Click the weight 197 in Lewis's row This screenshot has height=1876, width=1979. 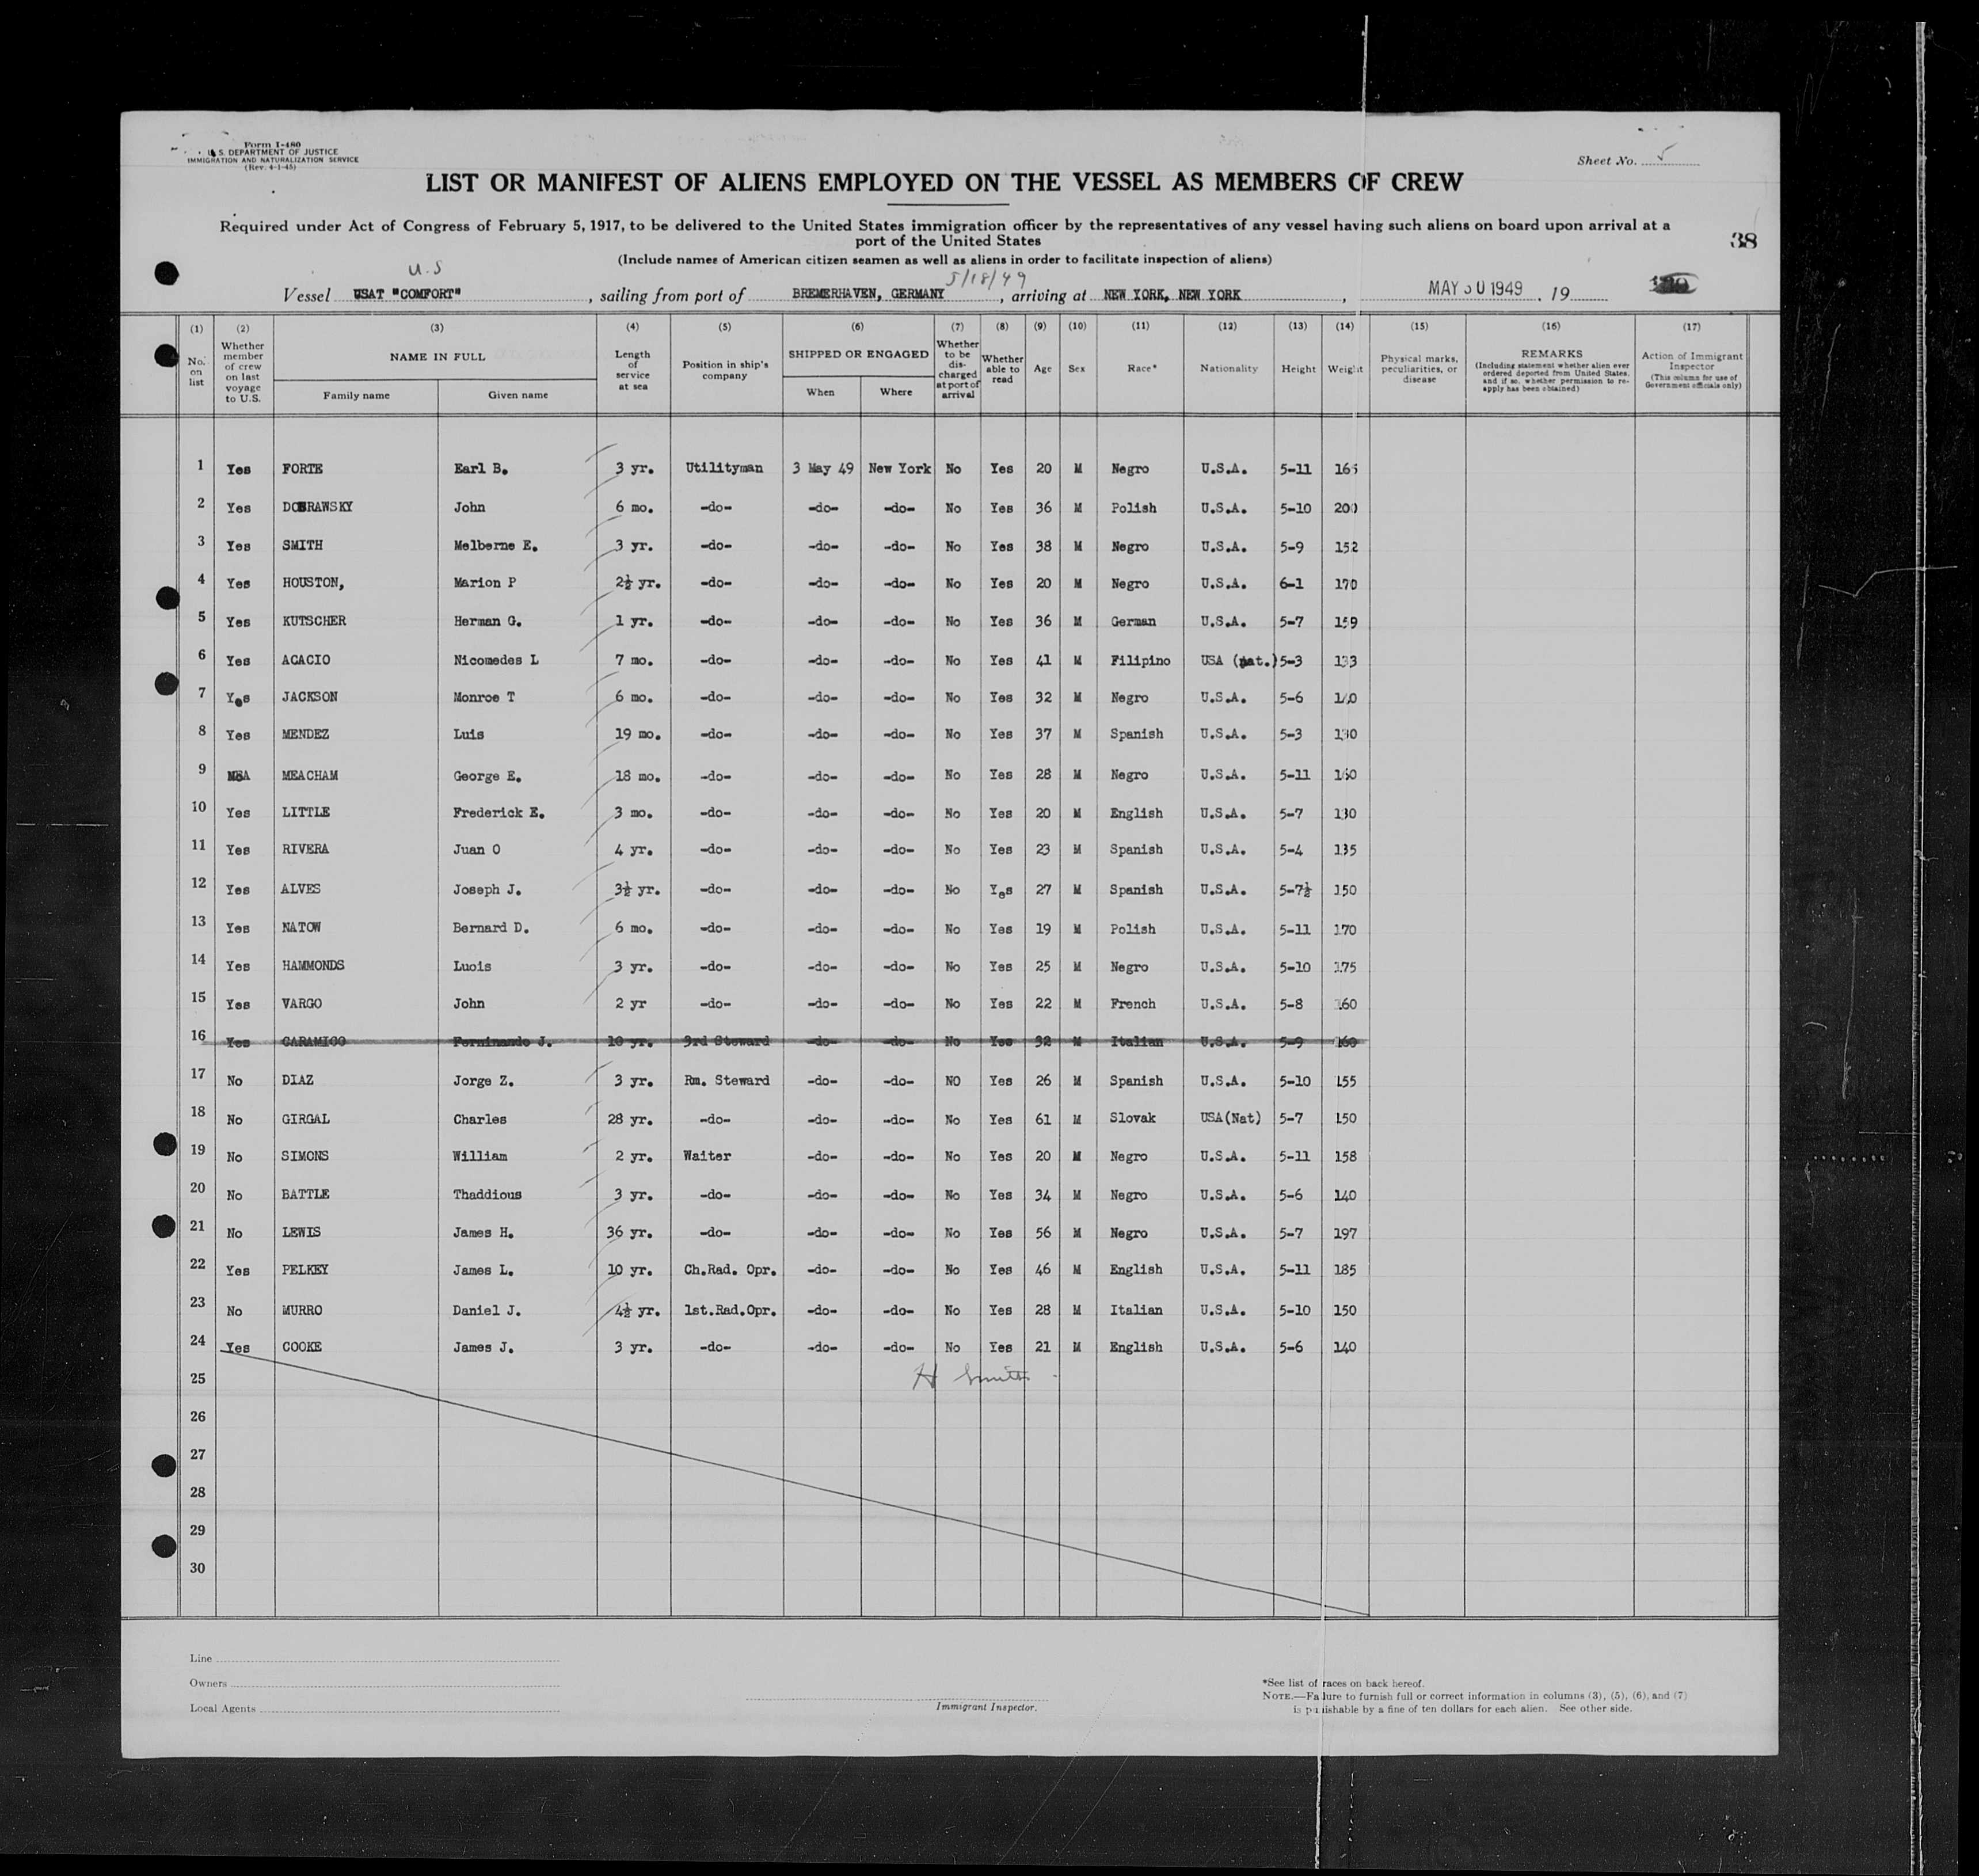[1345, 1233]
